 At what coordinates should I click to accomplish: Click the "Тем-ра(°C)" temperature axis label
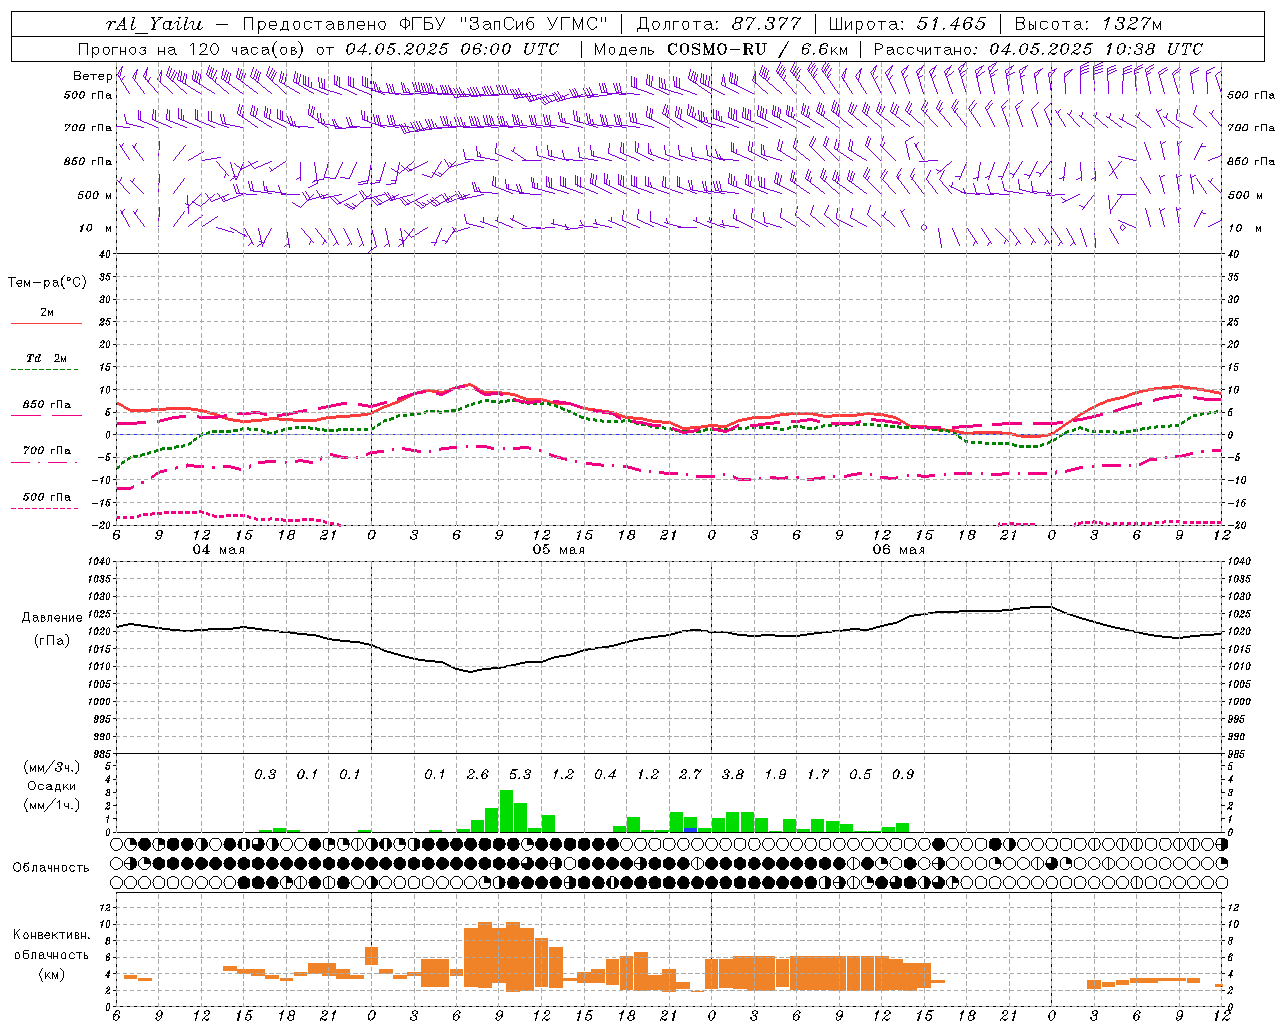[x=47, y=283]
